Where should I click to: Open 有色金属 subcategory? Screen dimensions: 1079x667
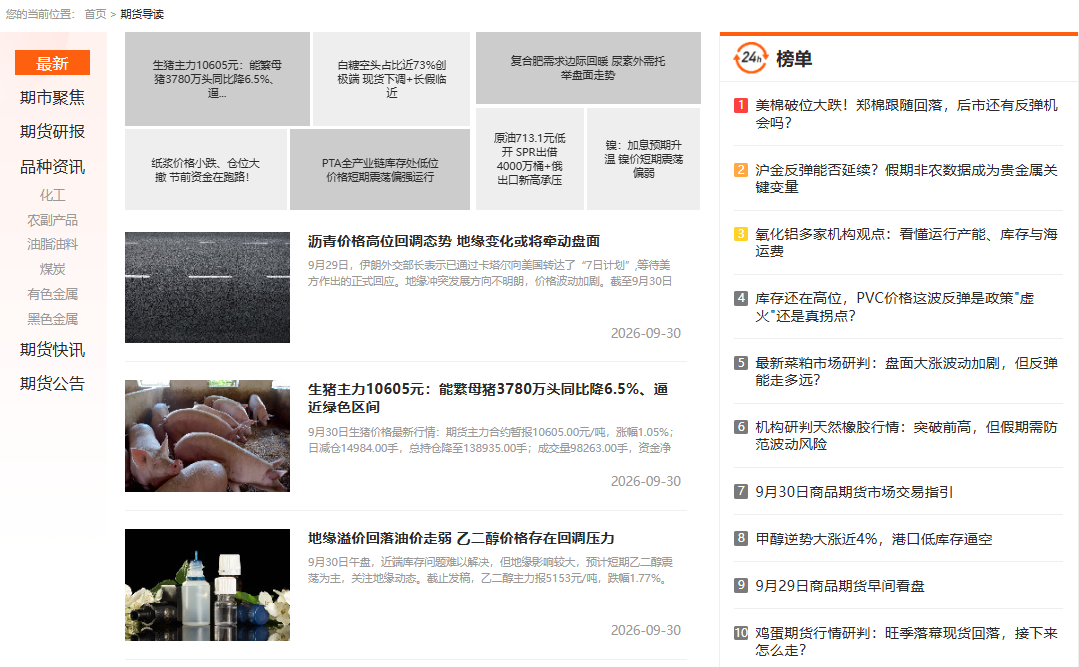point(52,295)
